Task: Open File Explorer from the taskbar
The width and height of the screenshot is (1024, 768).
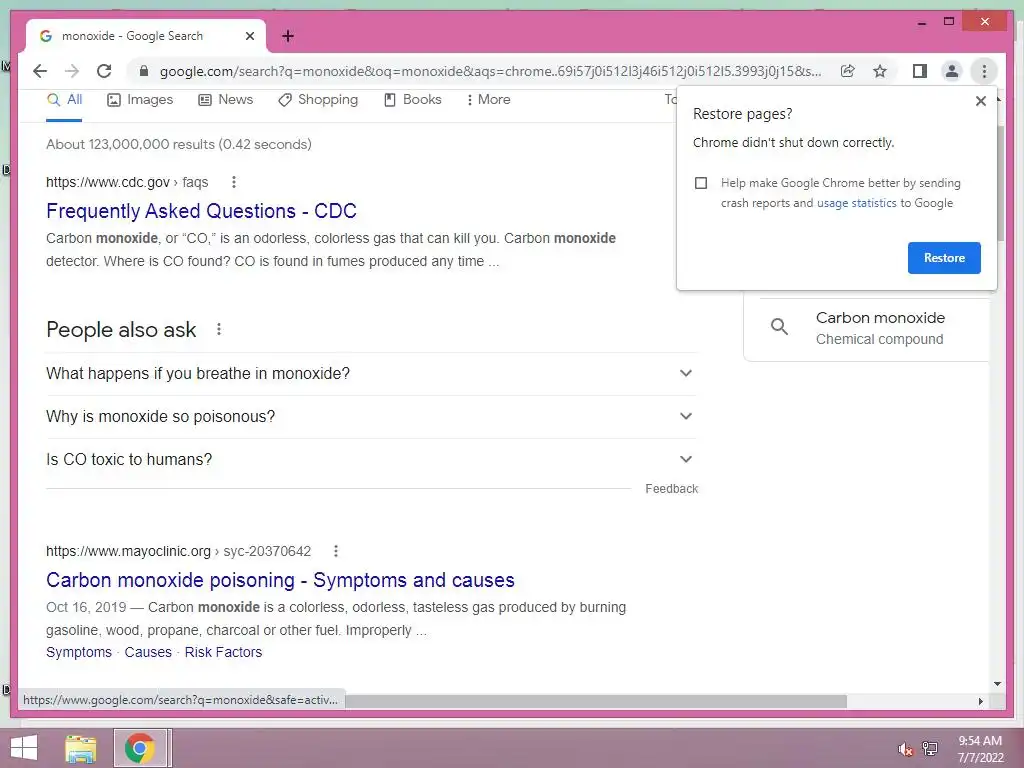Action: coord(81,748)
